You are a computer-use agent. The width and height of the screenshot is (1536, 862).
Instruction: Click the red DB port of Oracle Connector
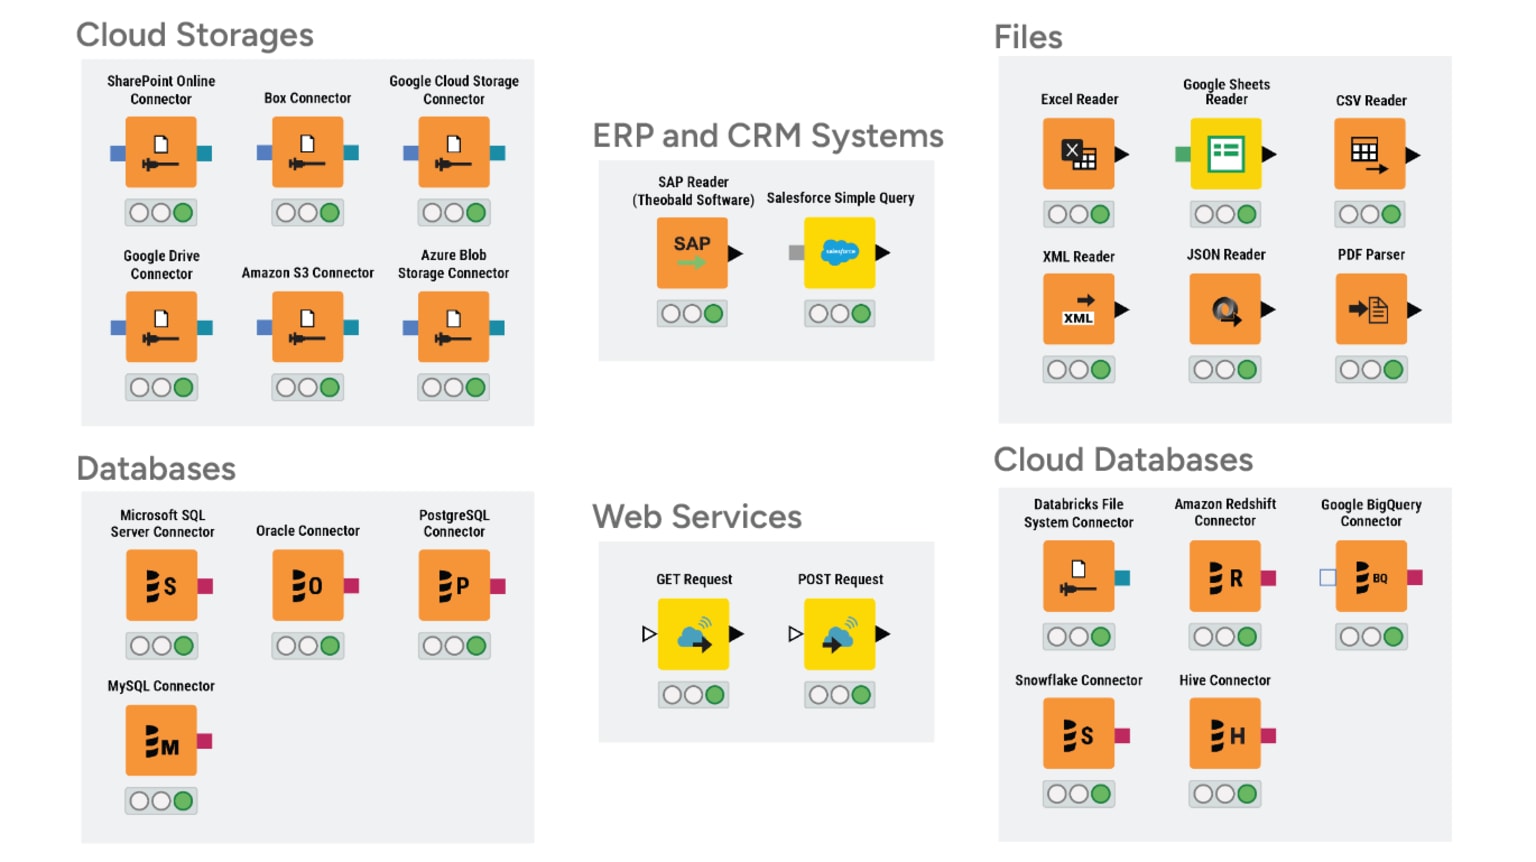(351, 586)
